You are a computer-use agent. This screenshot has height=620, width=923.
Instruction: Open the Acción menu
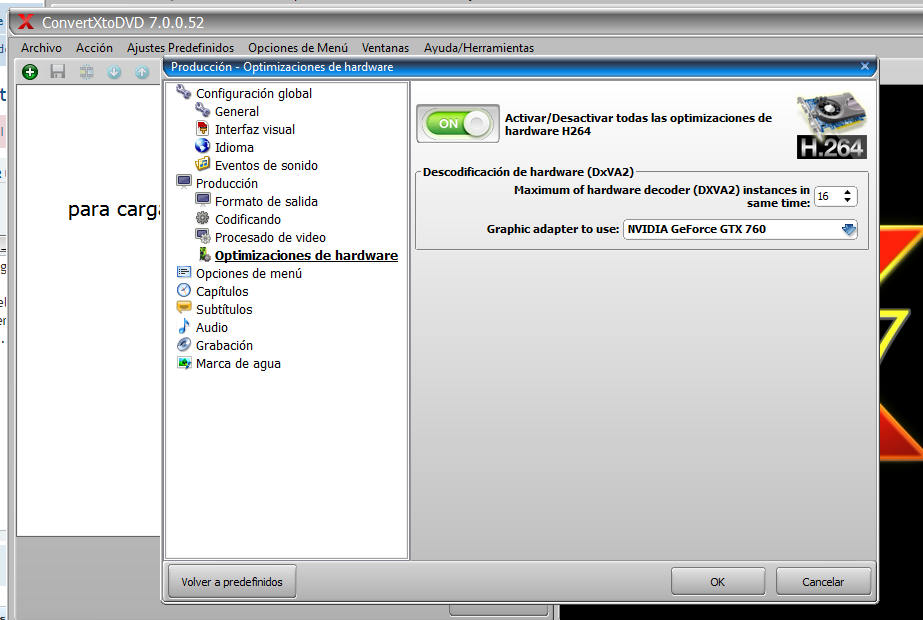tap(94, 48)
